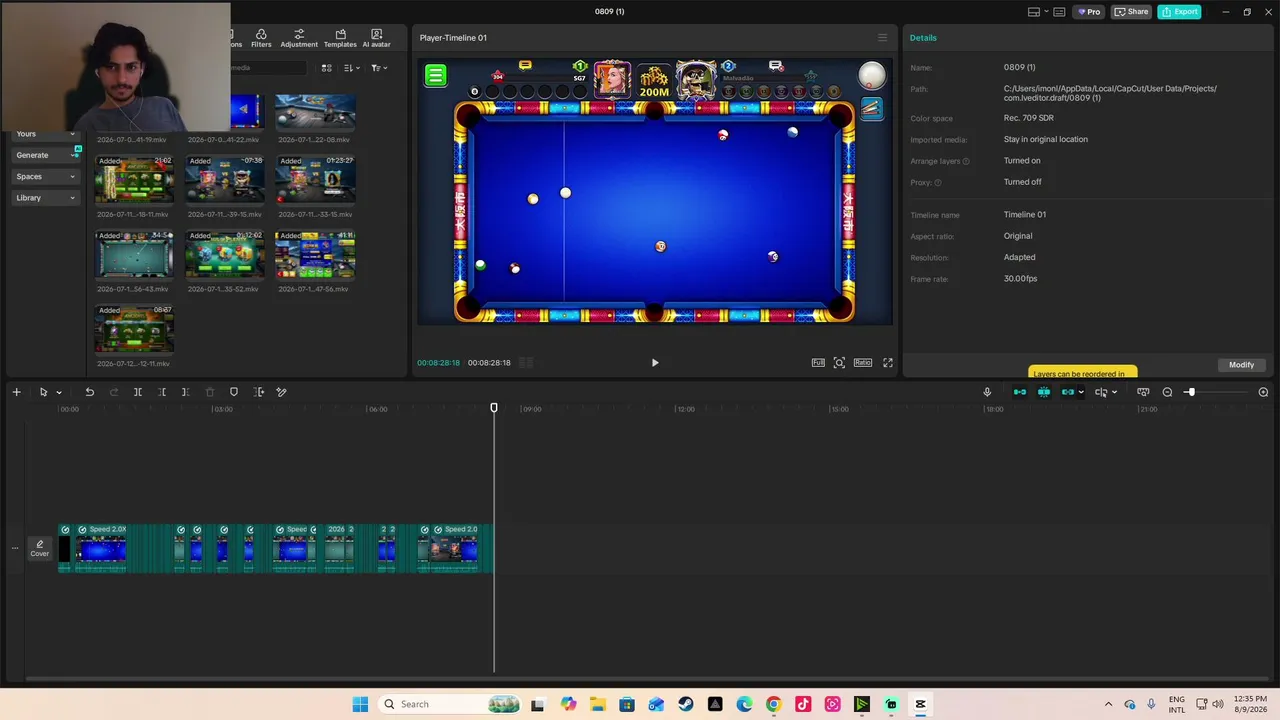1280x720 pixels.
Task: Click the Share button
Action: pos(1132,12)
